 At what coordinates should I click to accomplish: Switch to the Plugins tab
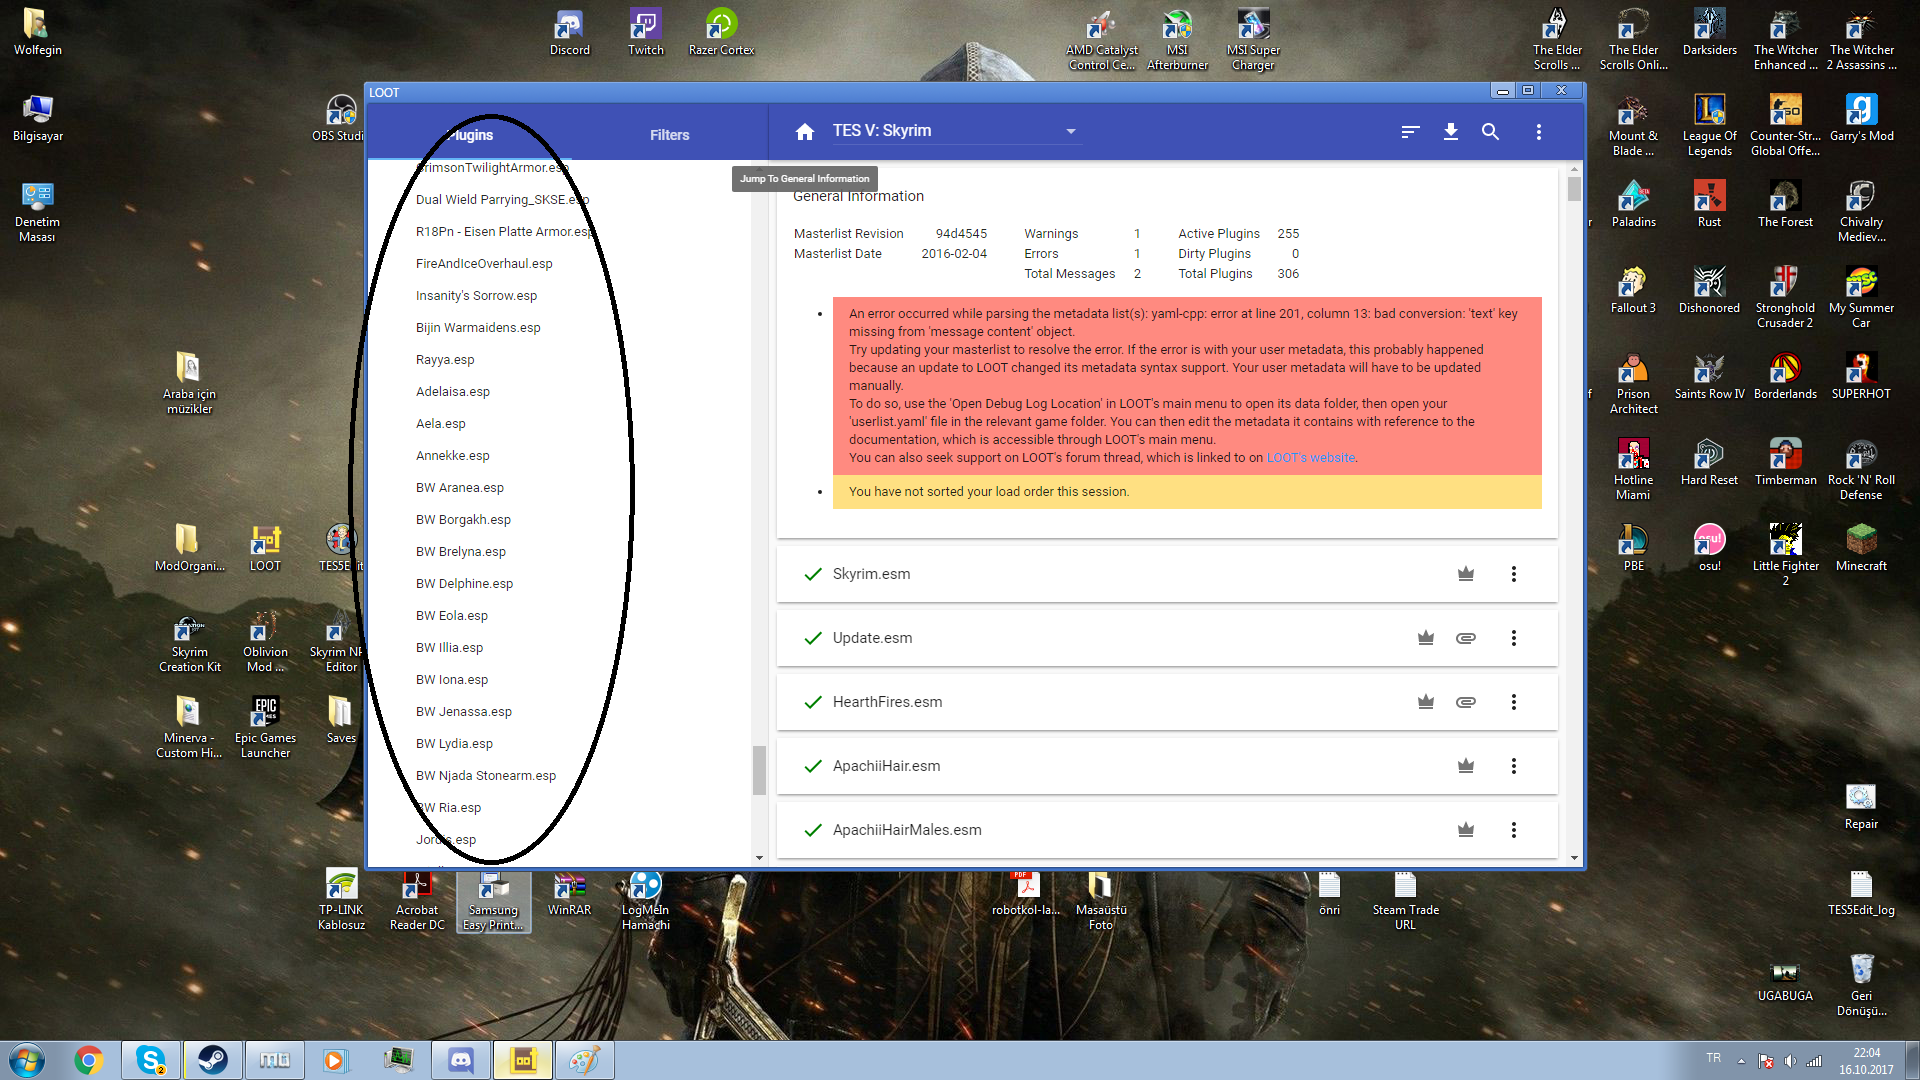(470, 135)
